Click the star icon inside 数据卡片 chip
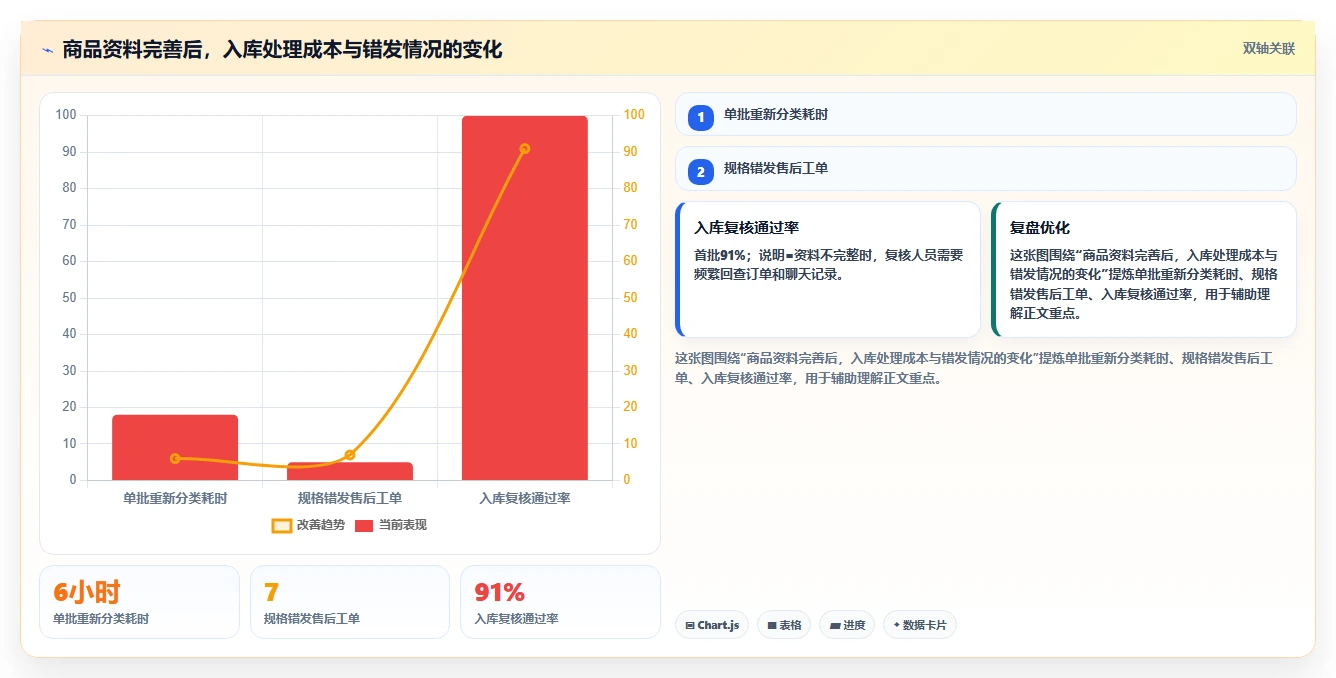 point(896,625)
